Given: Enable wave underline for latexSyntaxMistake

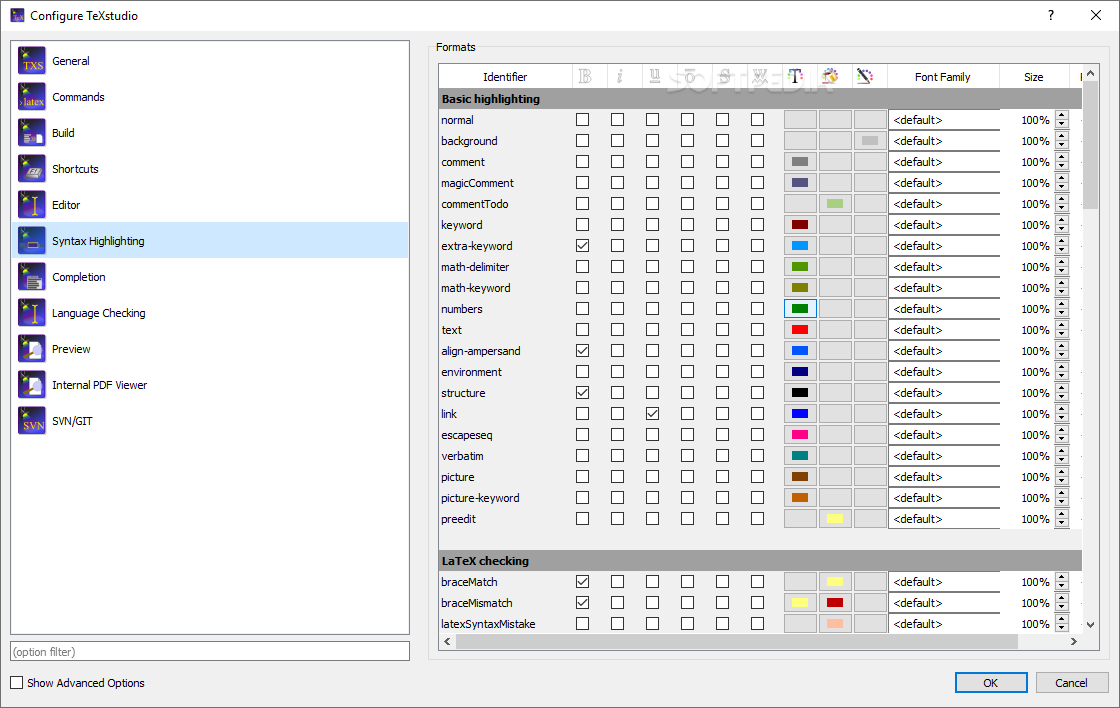Looking at the screenshot, I should [x=758, y=624].
